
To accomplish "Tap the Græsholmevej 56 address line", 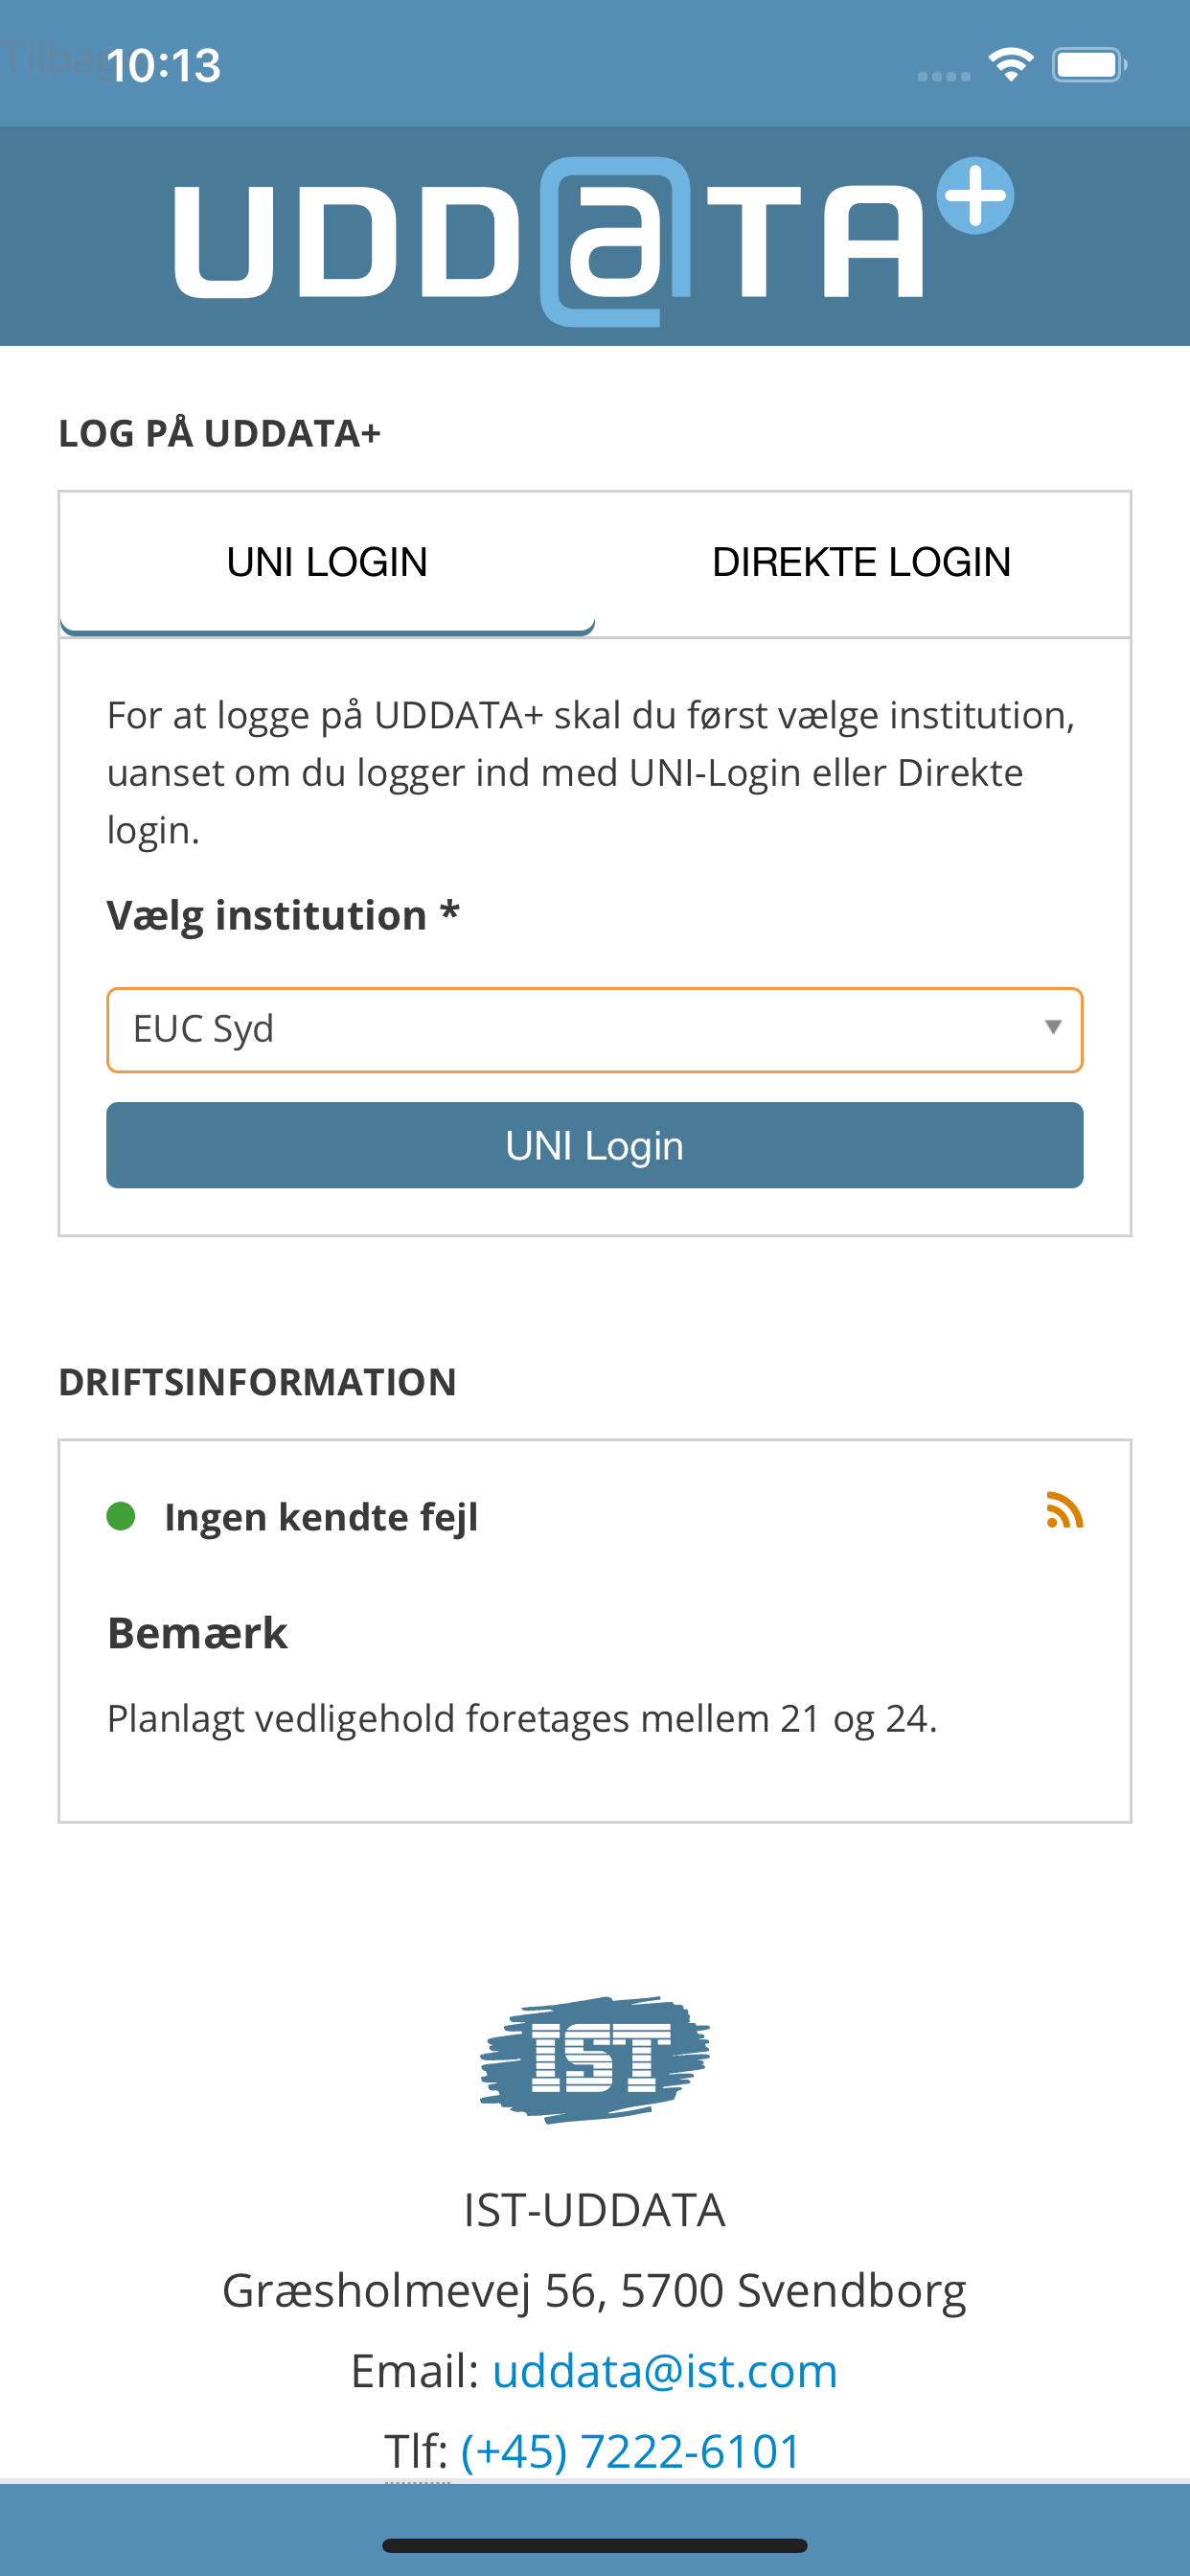I will click(x=594, y=2290).
